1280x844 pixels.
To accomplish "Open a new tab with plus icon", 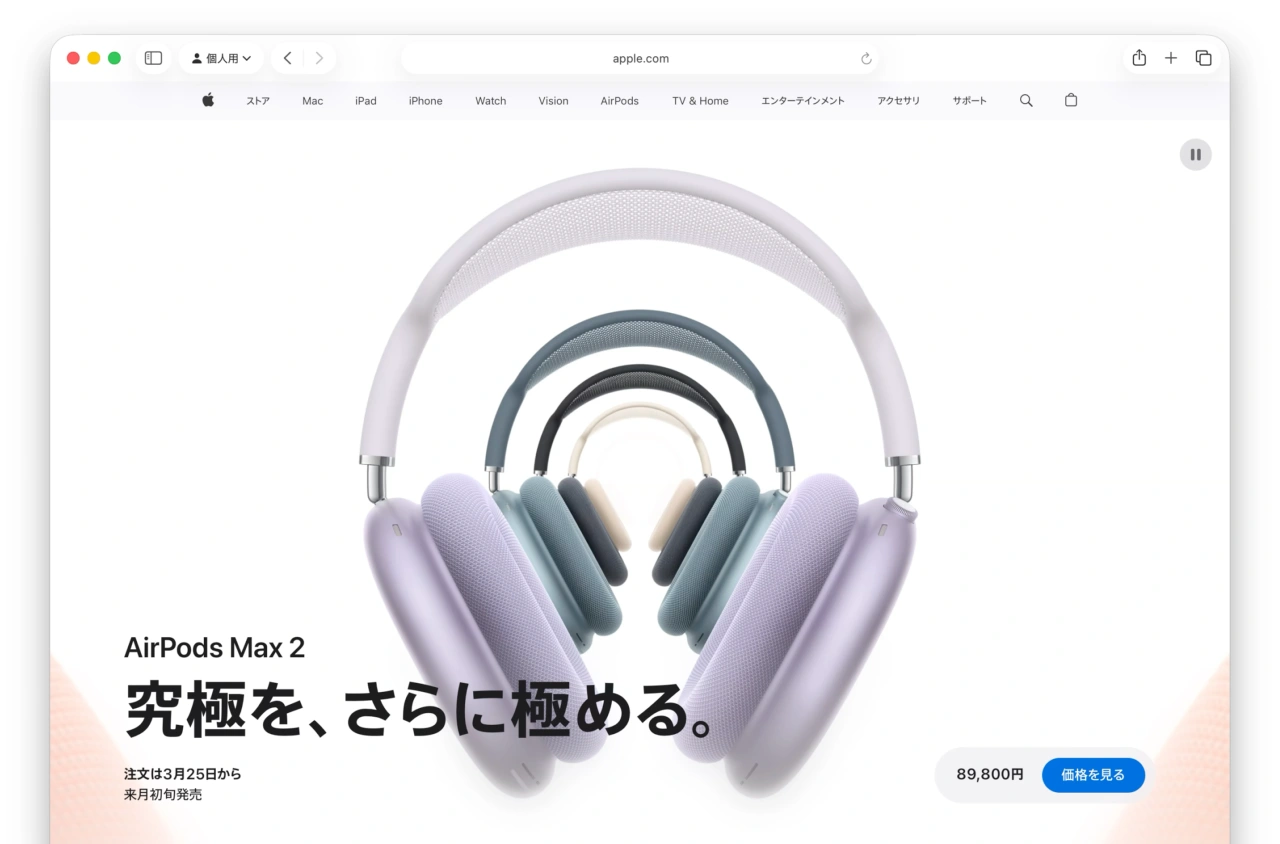I will point(1171,58).
